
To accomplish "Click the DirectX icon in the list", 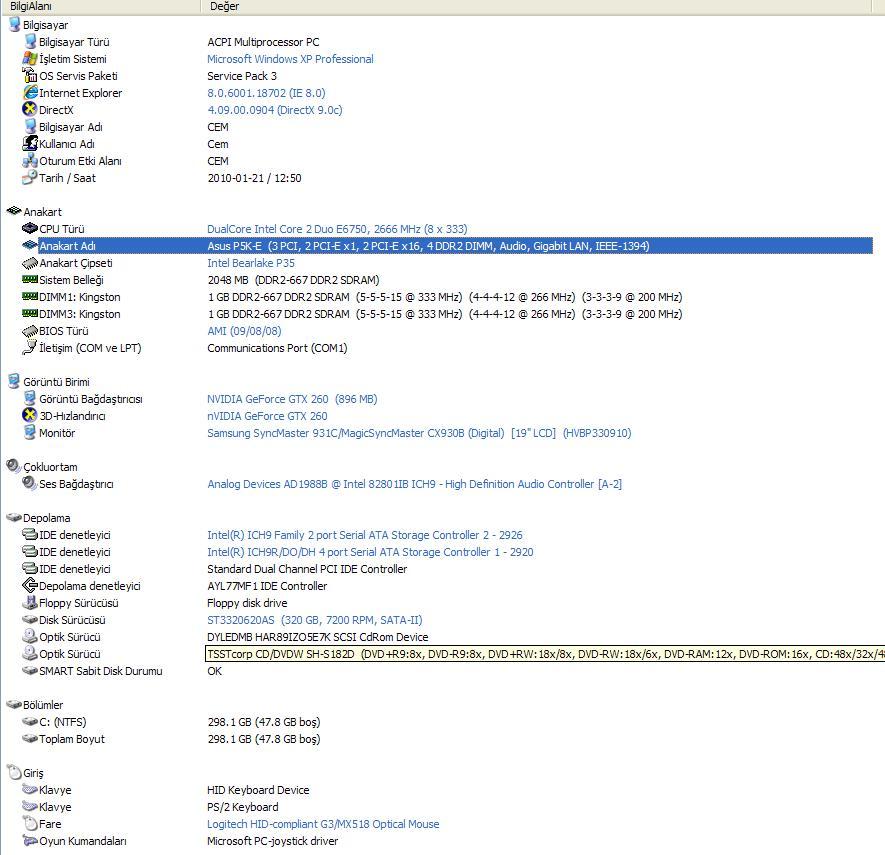I will (30, 110).
